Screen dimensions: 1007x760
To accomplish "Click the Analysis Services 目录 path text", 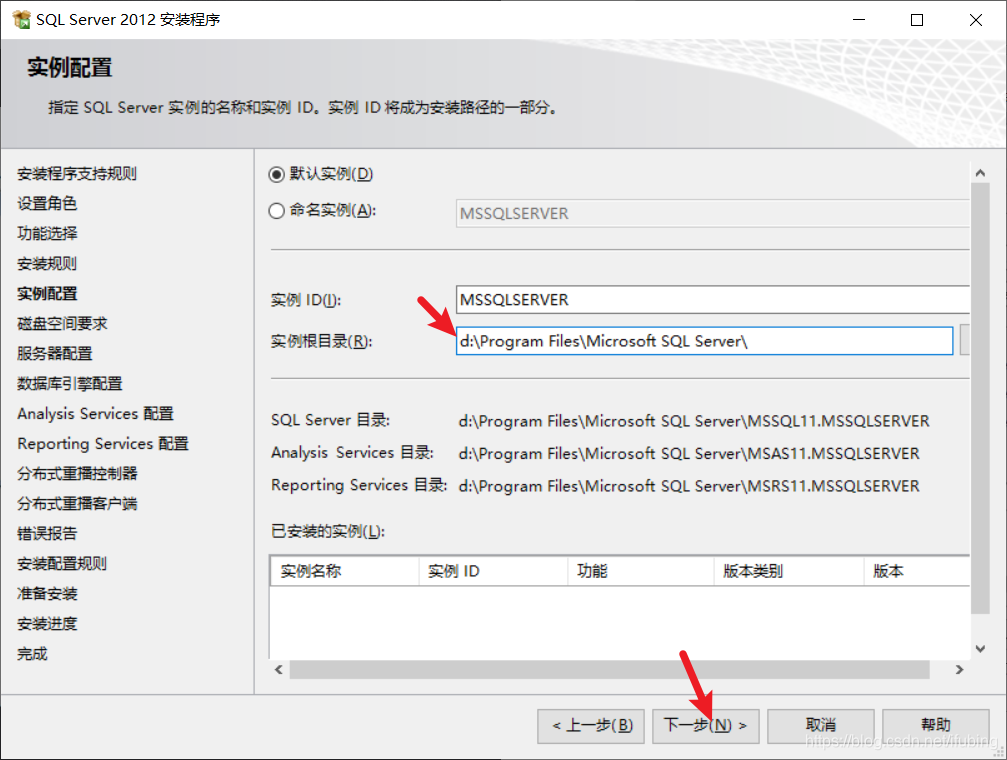I will click(688, 454).
